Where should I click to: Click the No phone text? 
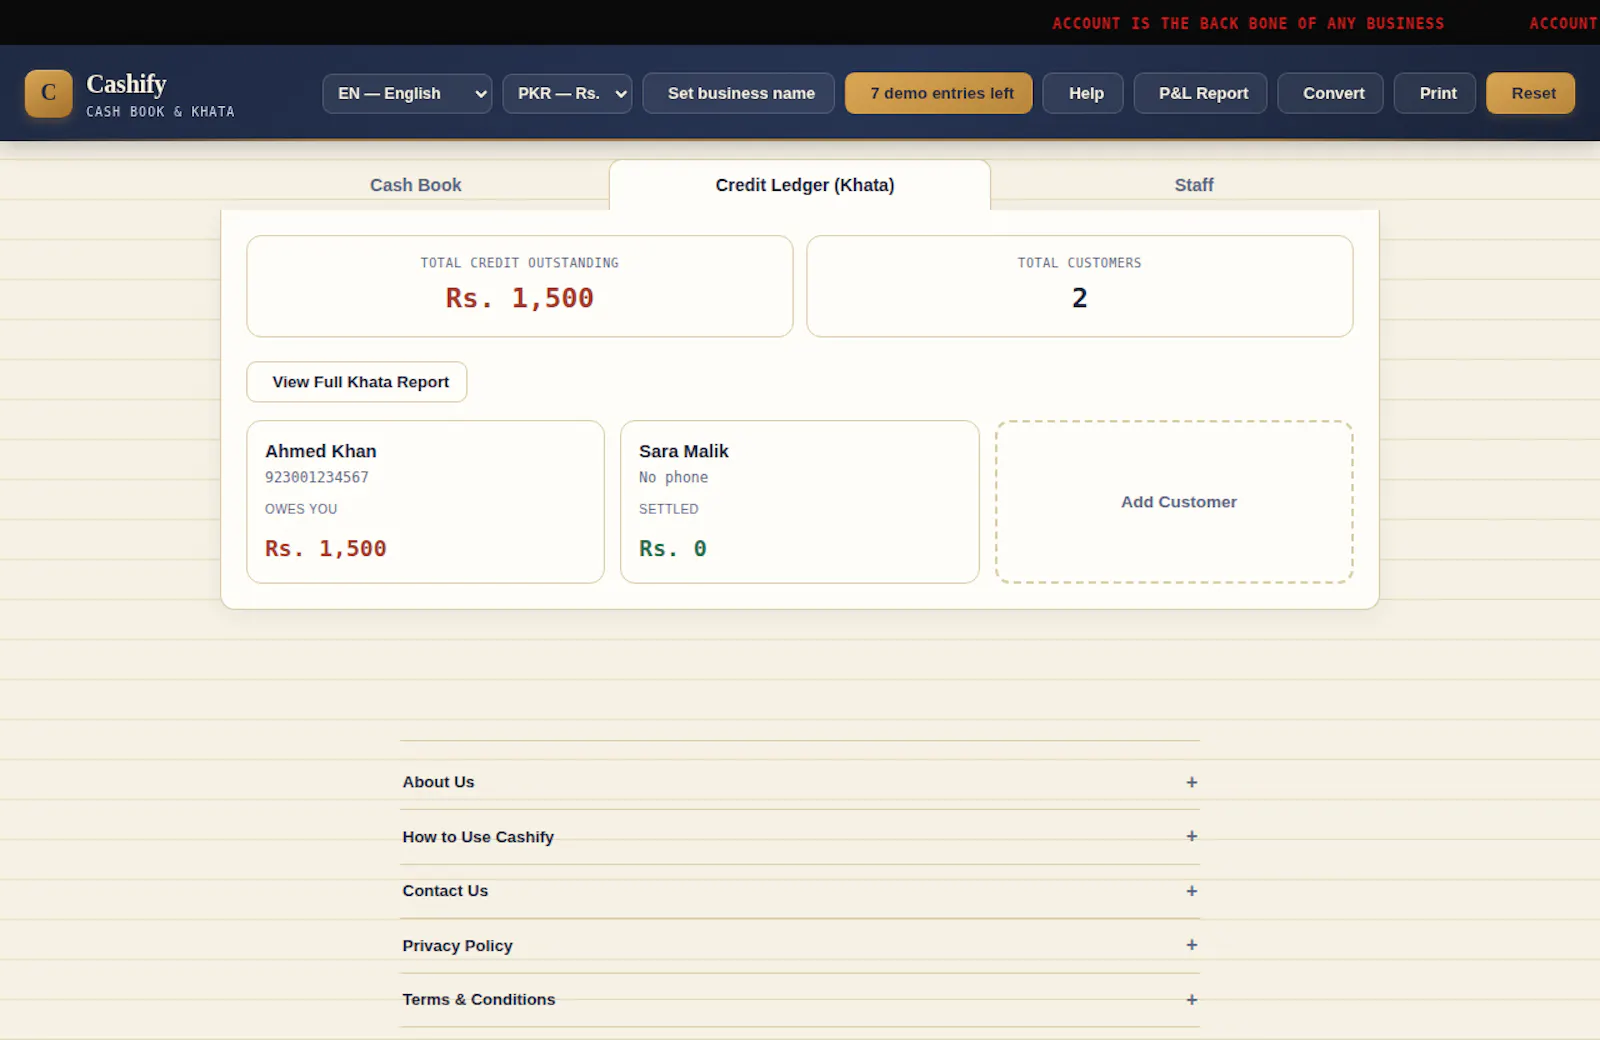[673, 478]
